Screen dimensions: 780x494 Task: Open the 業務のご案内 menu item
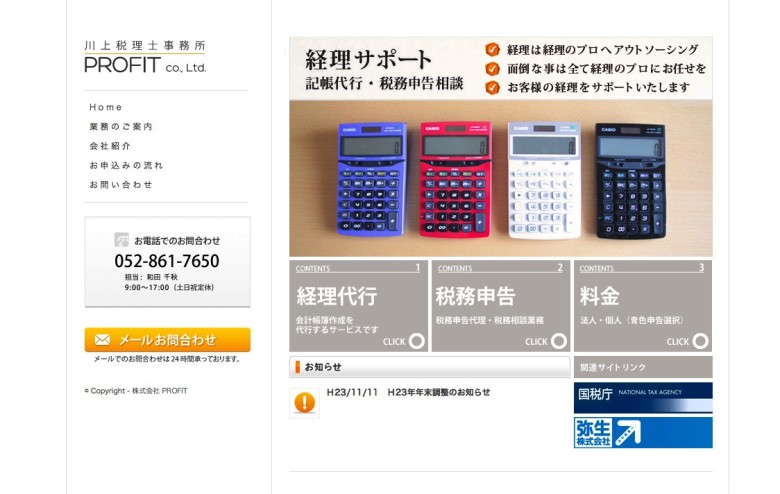[121, 126]
